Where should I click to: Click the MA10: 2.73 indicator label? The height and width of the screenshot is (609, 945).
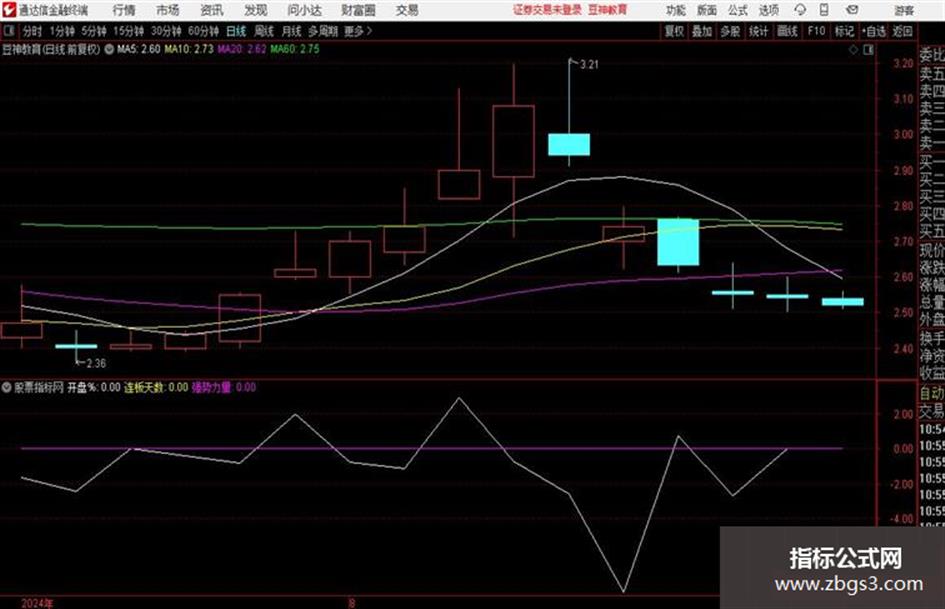click(x=189, y=49)
